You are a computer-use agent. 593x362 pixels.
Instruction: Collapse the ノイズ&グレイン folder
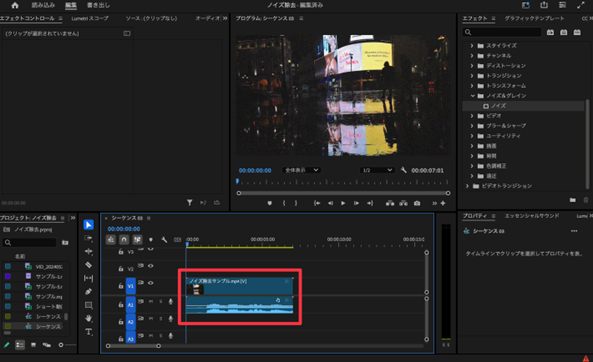tap(472, 96)
